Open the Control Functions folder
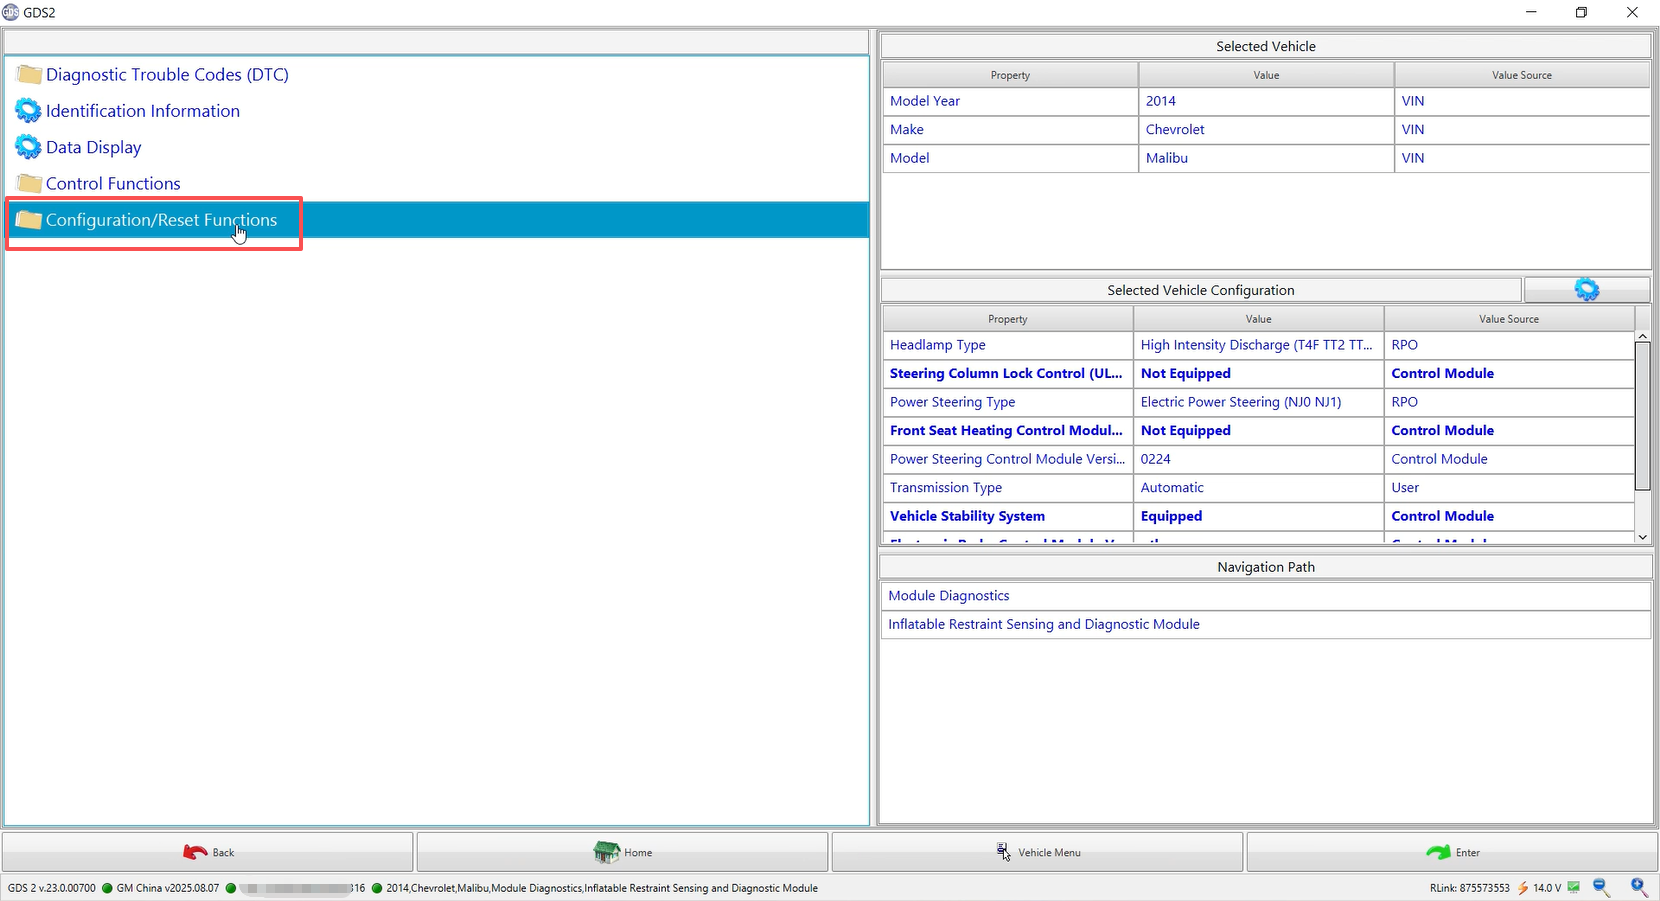The height and width of the screenshot is (901, 1660). pyautogui.click(x=112, y=184)
